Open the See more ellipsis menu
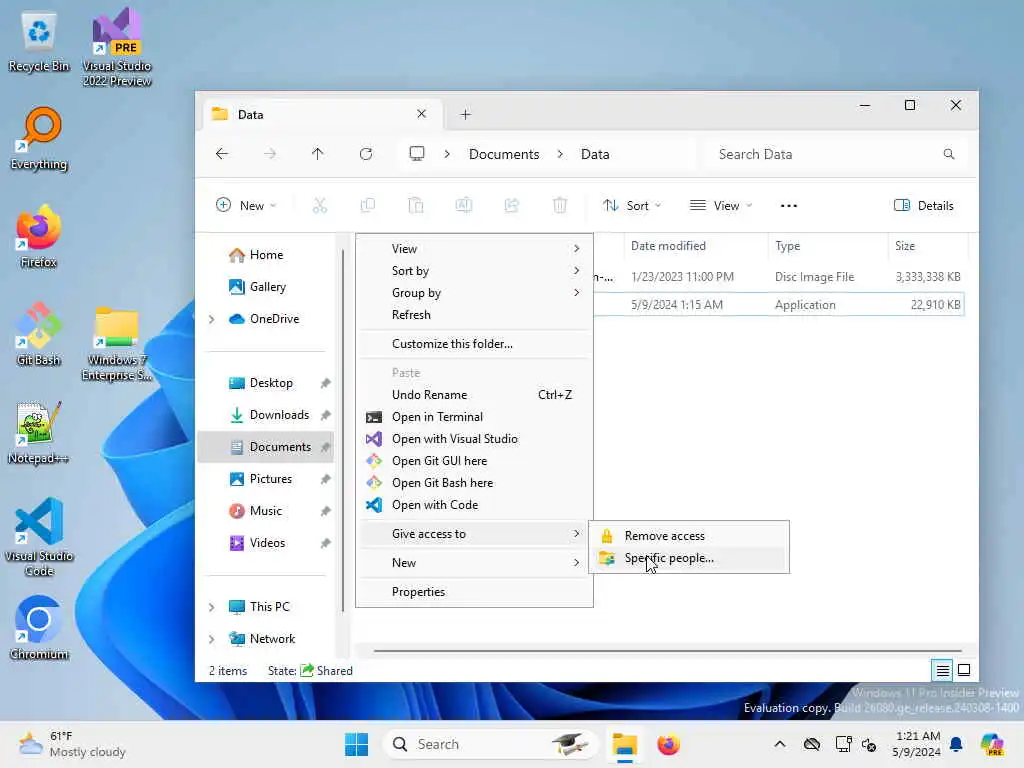Viewport: 1024px width, 768px height. point(789,206)
